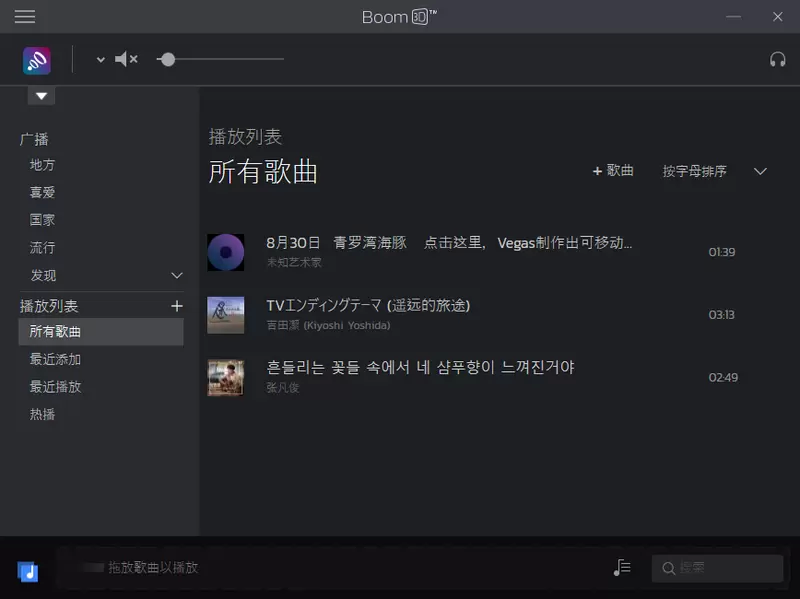Click the blue music note player icon
Viewport: 800px width, 599px height.
coord(28,572)
